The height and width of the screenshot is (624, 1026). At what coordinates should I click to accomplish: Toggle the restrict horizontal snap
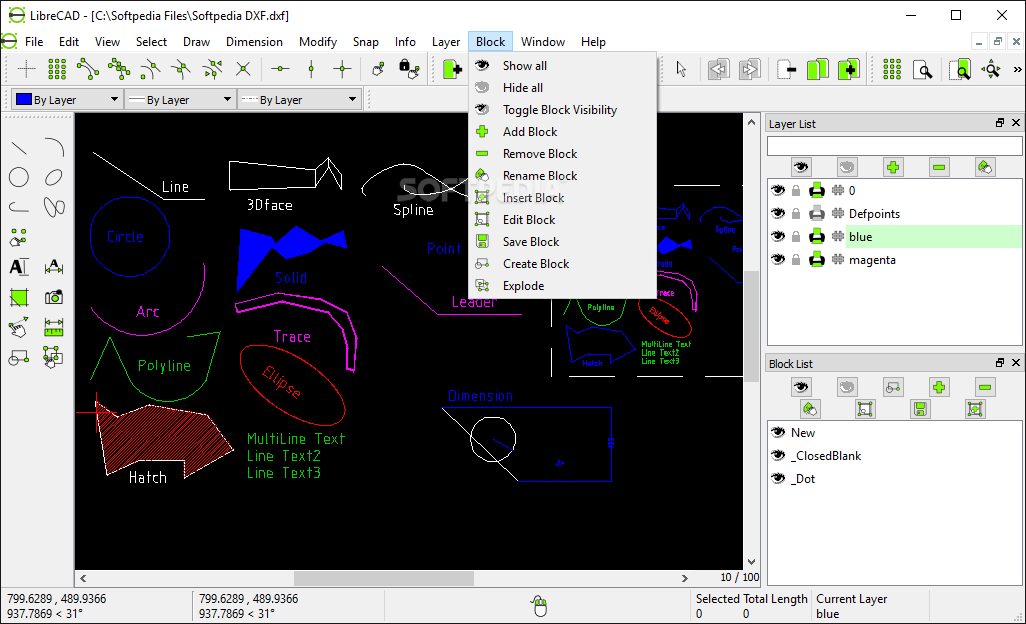coord(280,69)
